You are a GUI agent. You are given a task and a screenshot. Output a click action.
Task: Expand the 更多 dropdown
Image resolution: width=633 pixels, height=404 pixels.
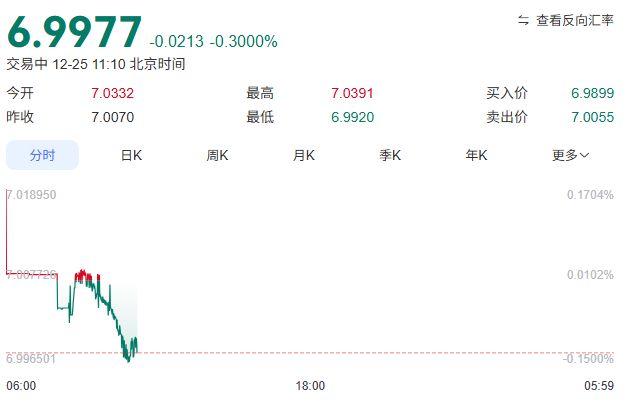pyautogui.click(x=570, y=155)
